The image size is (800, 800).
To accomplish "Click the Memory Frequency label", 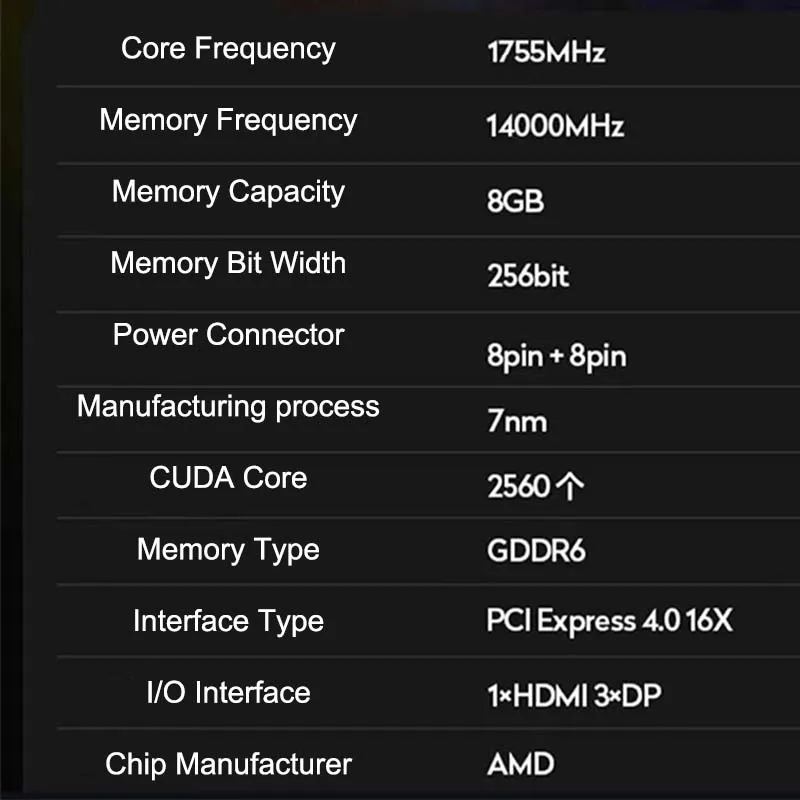I will [x=228, y=120].
